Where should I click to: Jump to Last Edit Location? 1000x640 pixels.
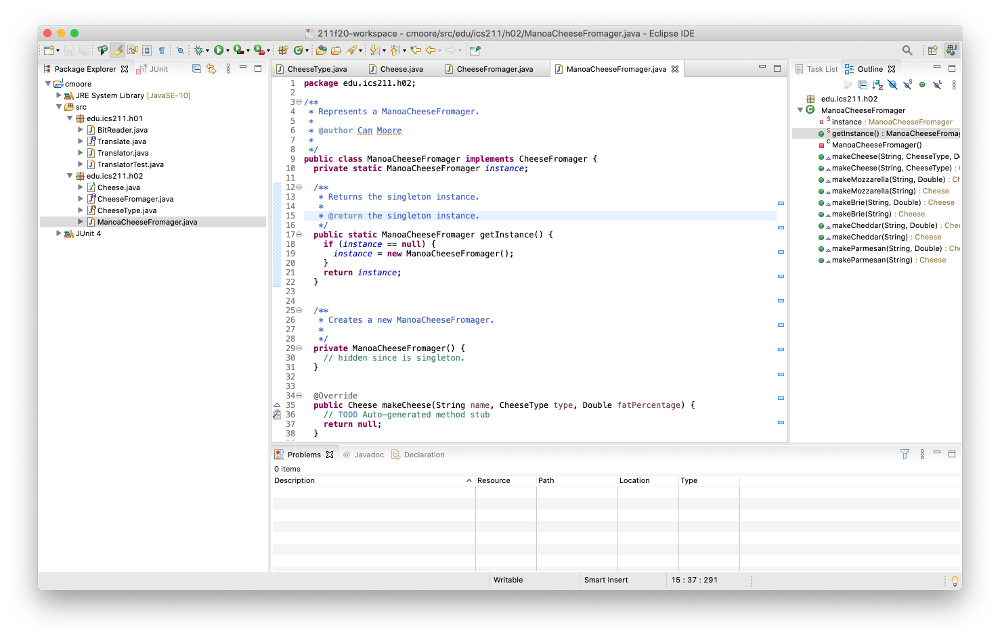tap(416, 50)
